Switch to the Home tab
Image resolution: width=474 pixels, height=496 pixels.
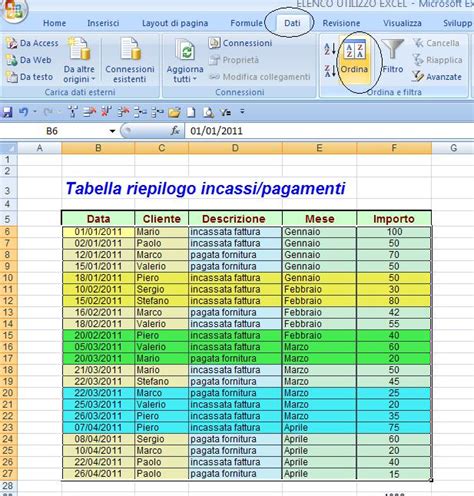(54, 23)
